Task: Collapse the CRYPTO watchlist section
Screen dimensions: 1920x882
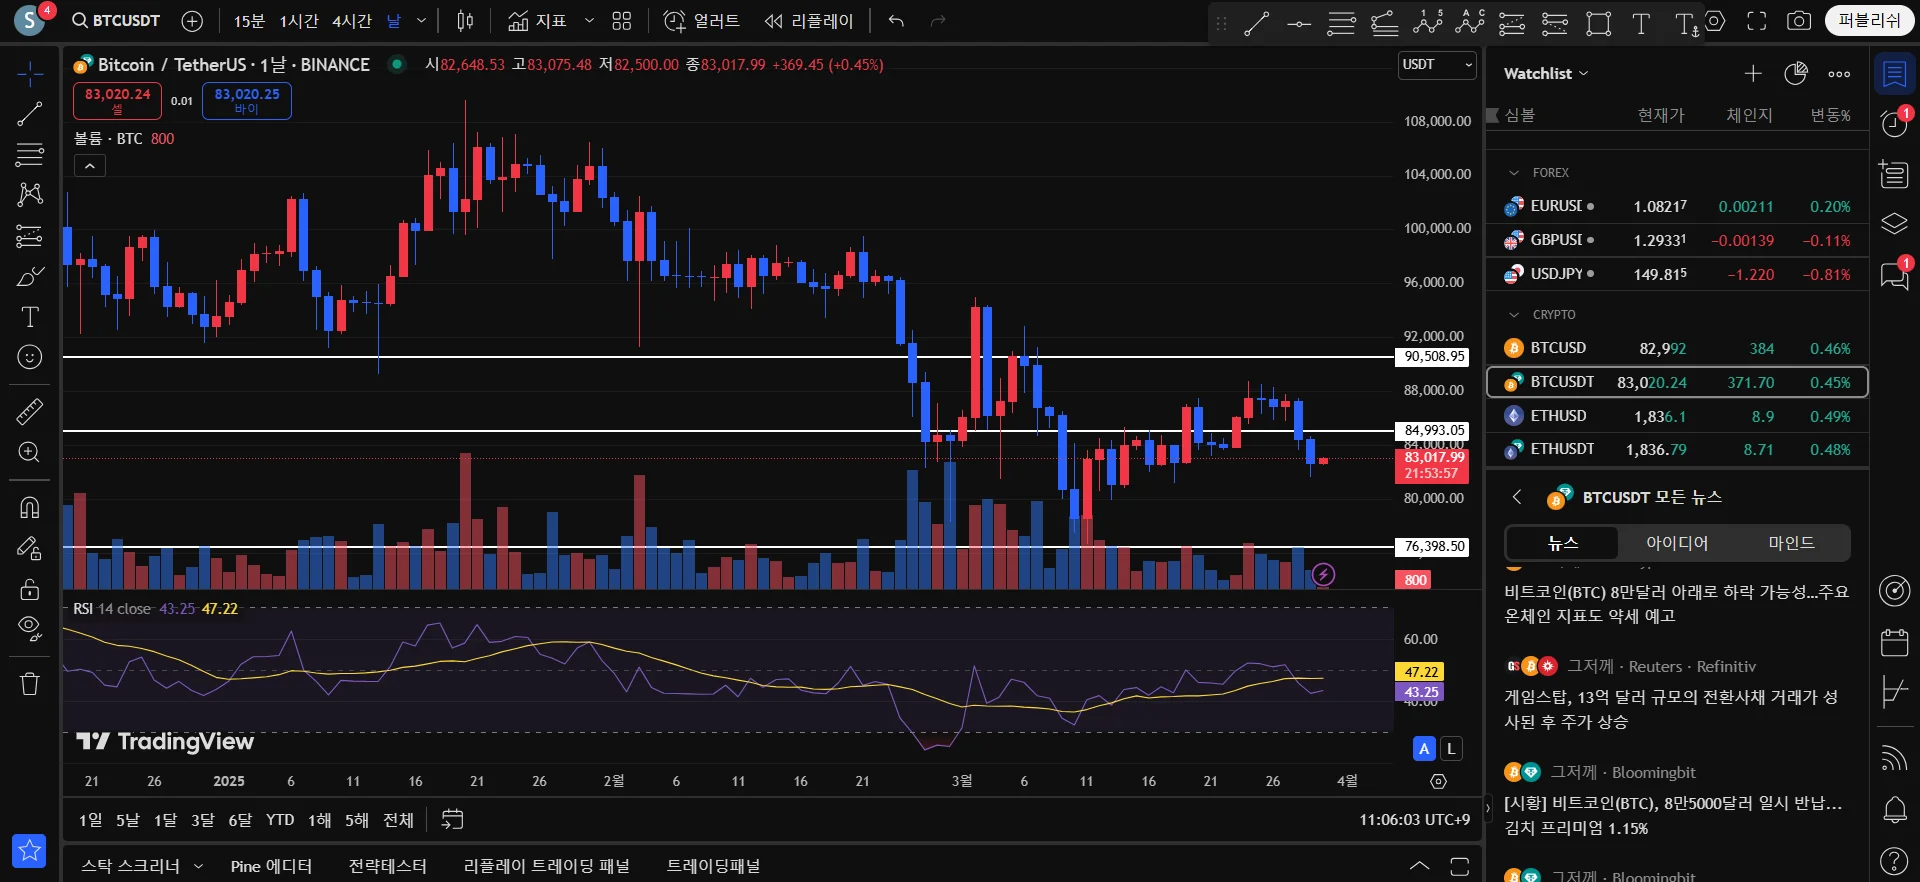Action: [x=1514, y=315]
